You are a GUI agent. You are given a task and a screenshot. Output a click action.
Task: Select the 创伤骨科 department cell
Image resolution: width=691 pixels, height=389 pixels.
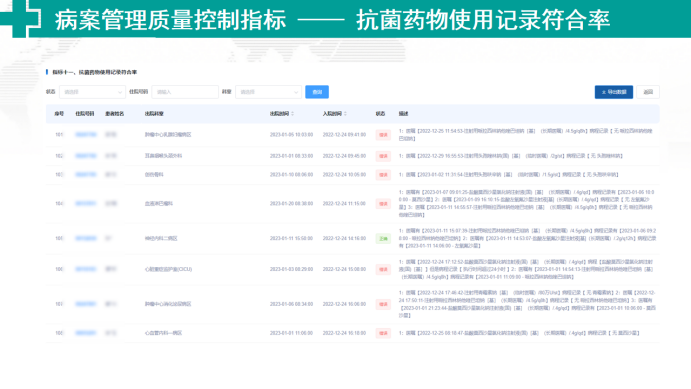click(x=154, y=175)
